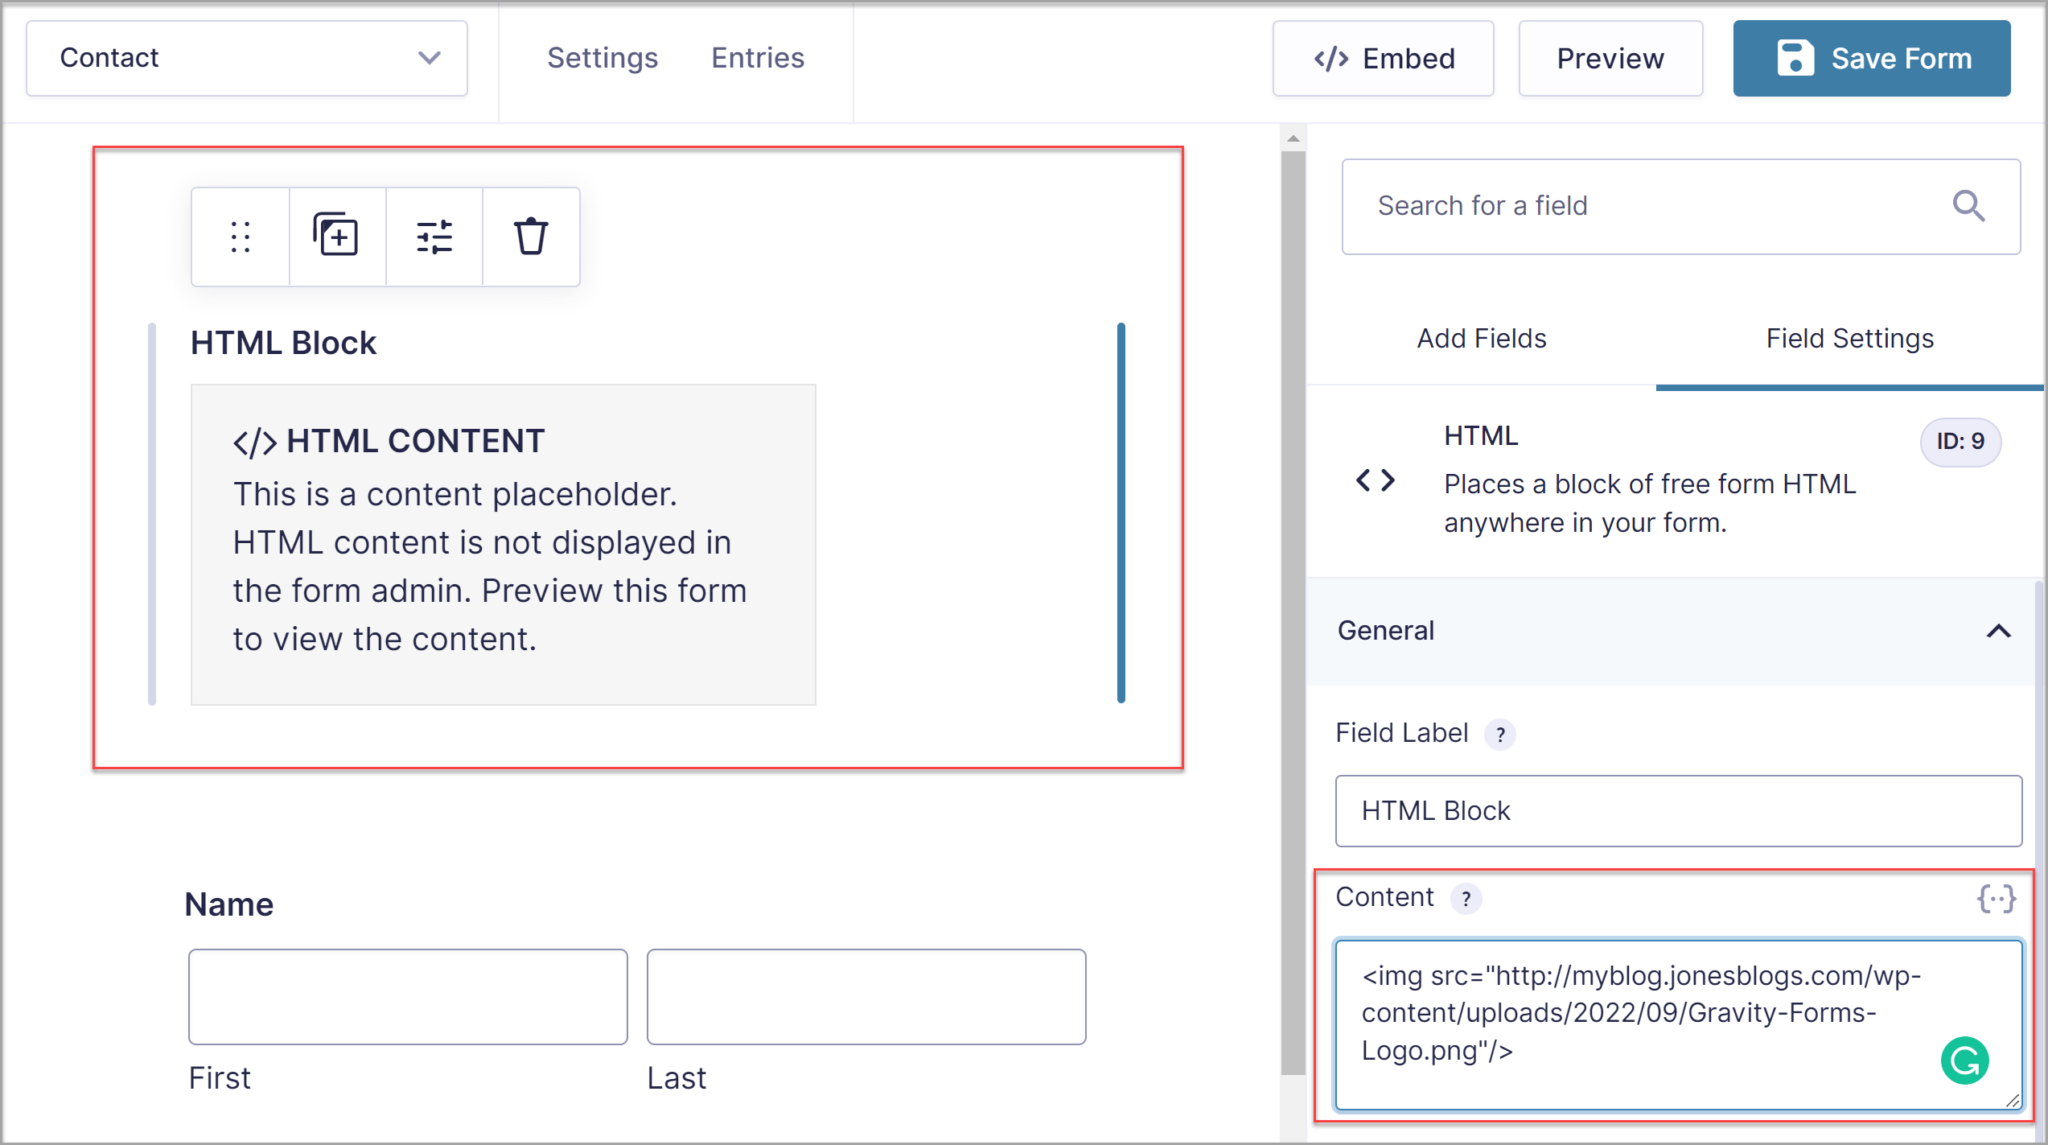
Task: Open the Content help tooltip
Action: click(1466, 899)
